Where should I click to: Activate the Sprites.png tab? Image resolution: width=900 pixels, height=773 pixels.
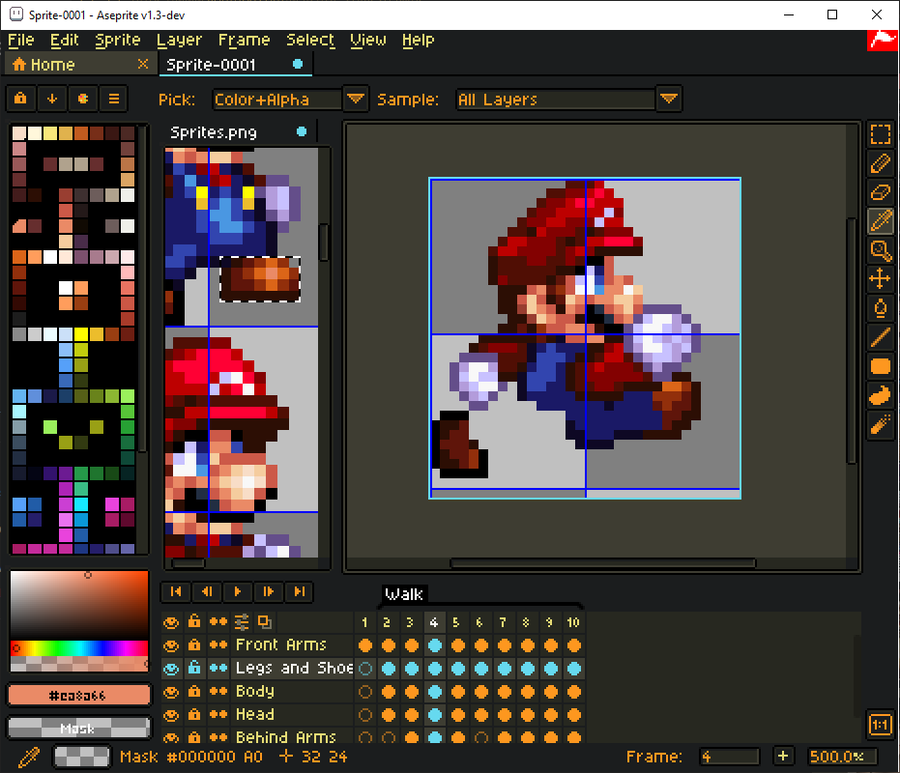coord(239,133)
